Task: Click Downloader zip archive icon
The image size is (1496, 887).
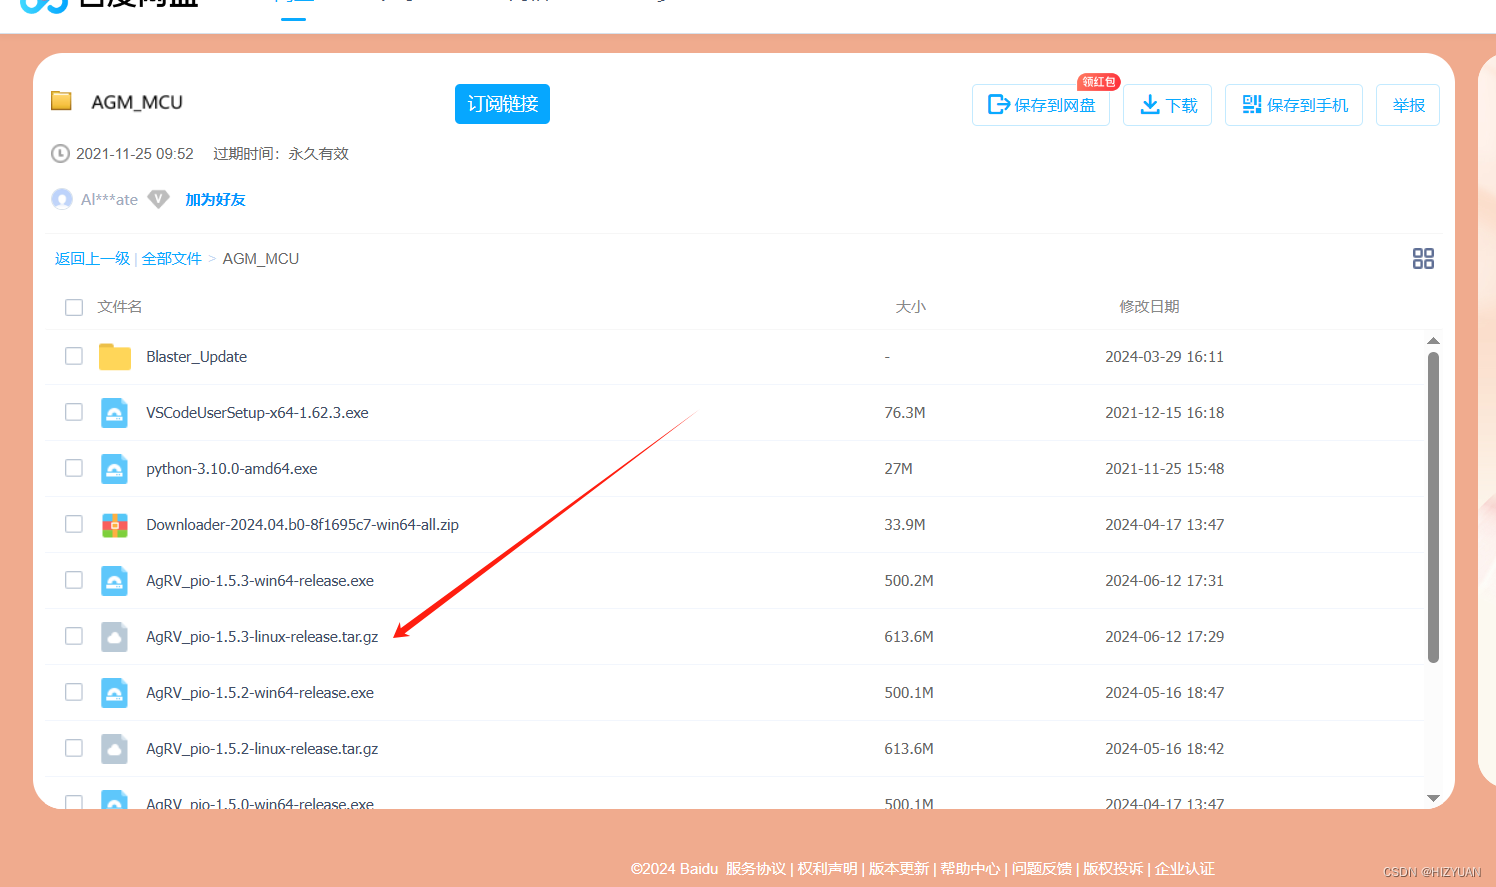Action: [x=115, y=525]
